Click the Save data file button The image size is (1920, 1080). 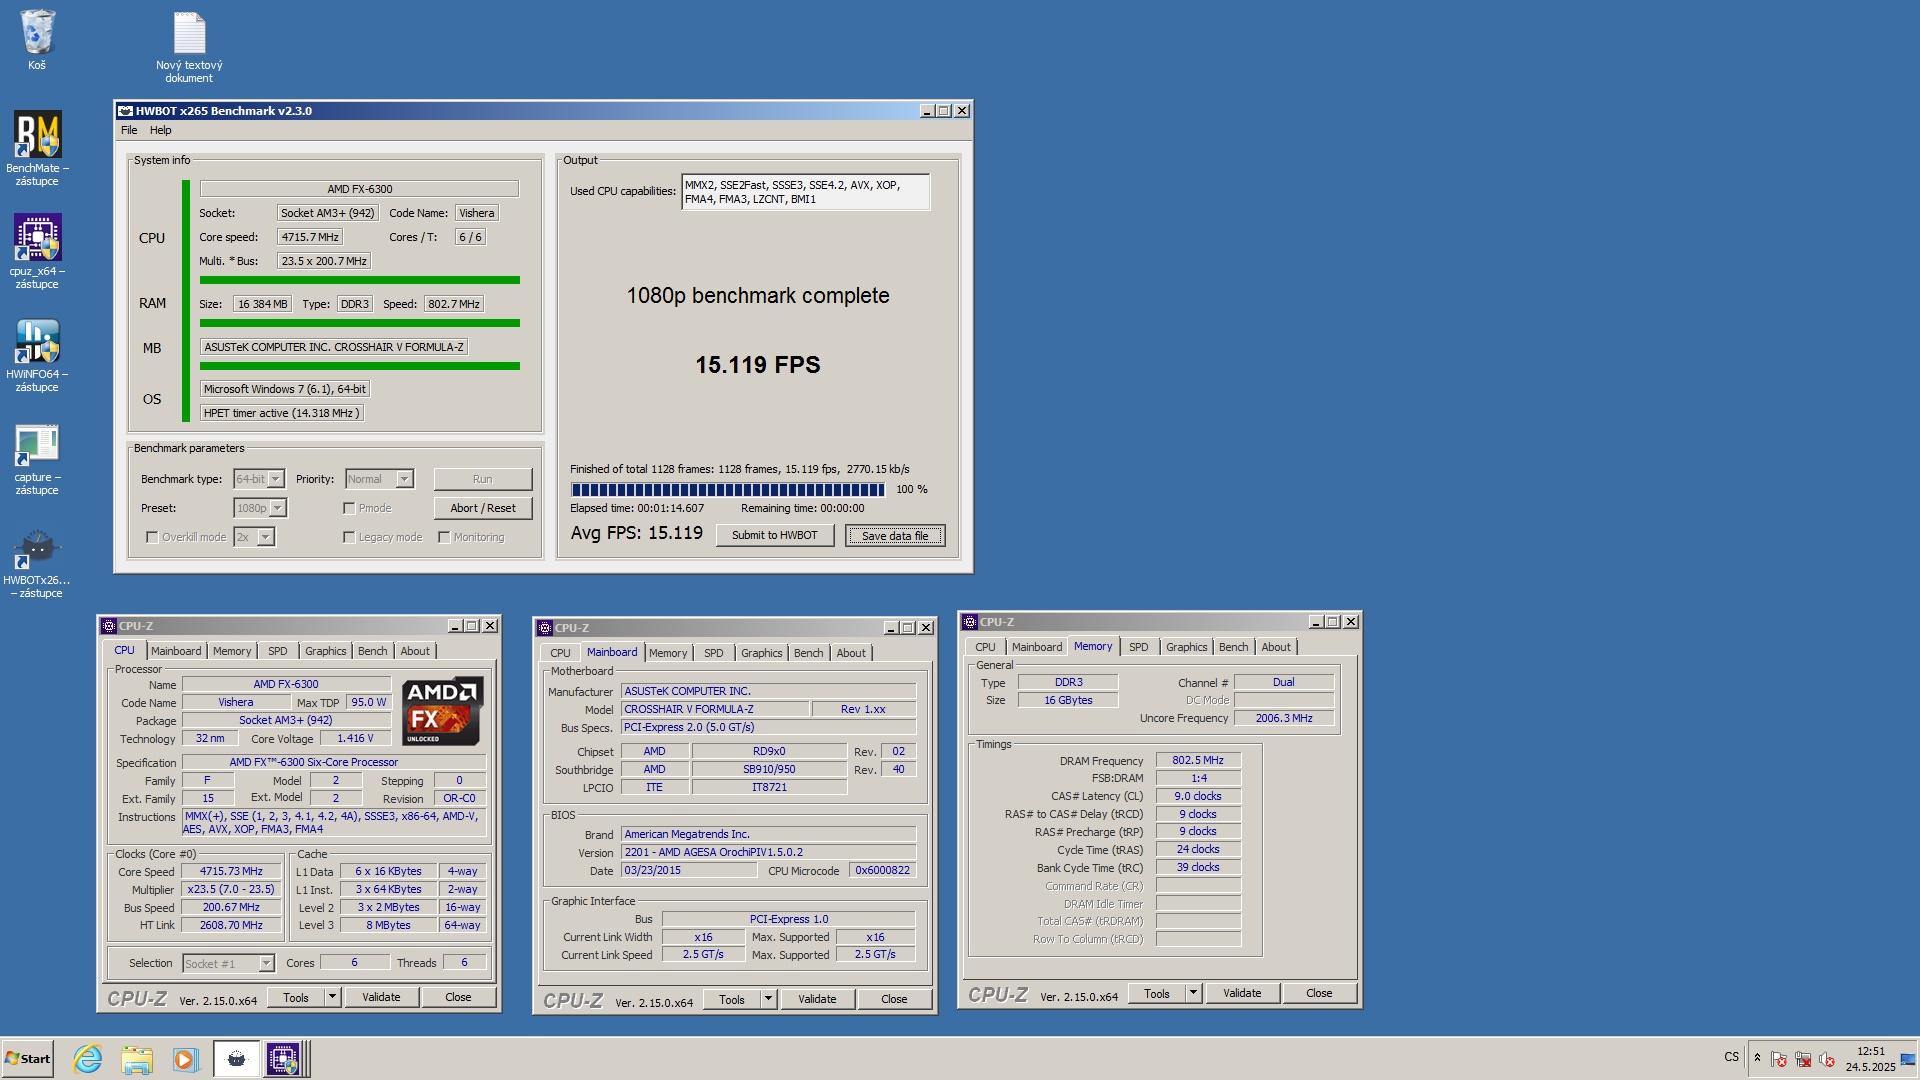point(895,536)
